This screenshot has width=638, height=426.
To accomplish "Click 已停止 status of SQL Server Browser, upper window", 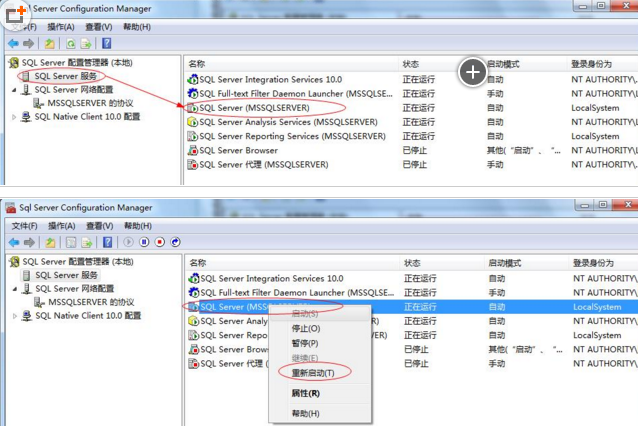I will (415, 151).
